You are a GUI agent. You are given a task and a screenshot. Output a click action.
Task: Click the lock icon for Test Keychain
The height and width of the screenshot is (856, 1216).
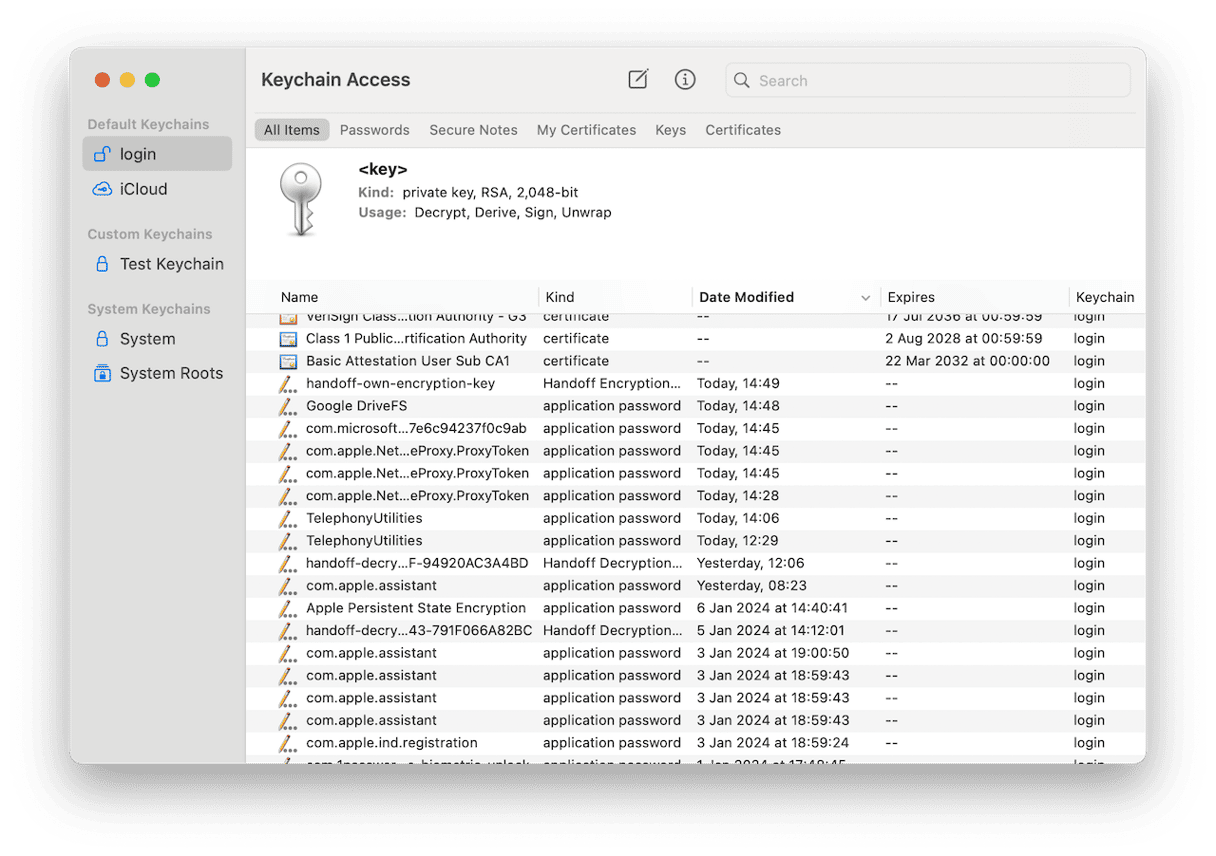point(102,264)
